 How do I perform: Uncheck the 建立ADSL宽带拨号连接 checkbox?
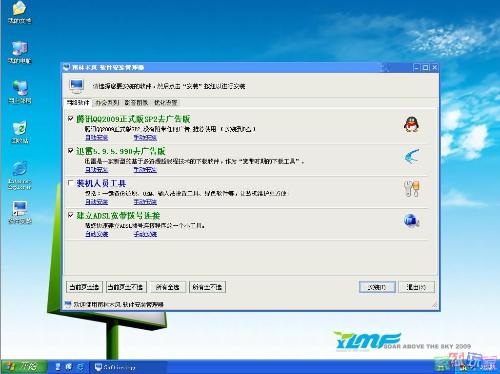coord(70,215)
